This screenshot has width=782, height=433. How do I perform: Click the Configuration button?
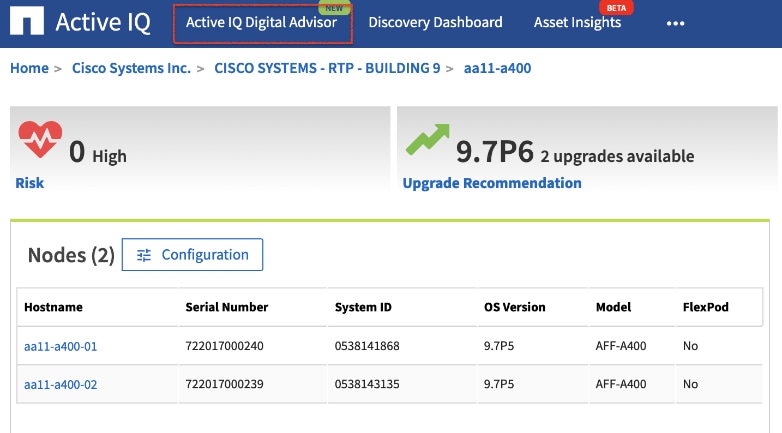193,254
